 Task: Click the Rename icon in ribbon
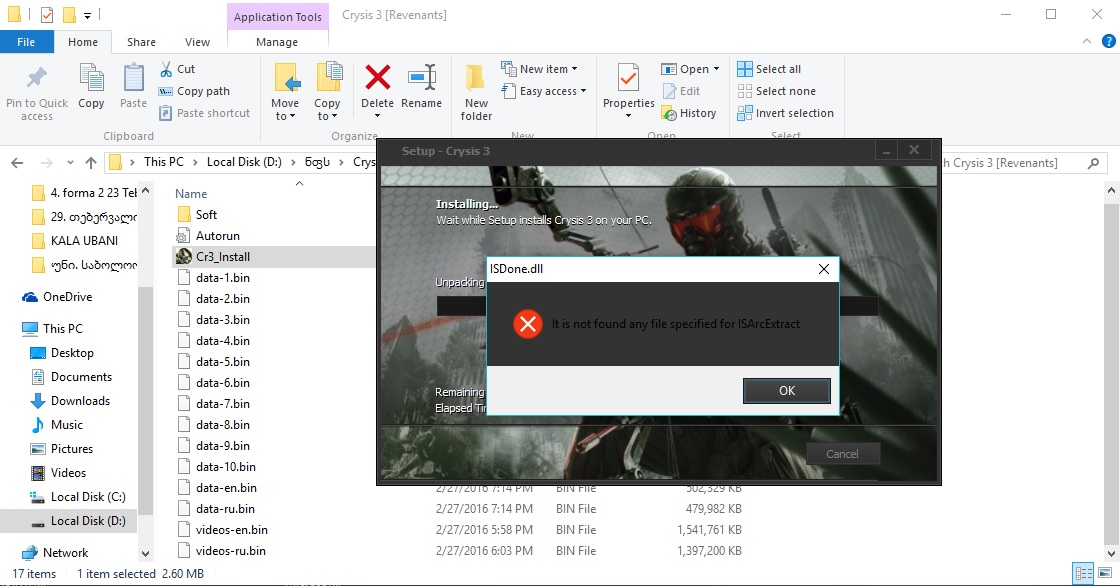click(421, 80)
